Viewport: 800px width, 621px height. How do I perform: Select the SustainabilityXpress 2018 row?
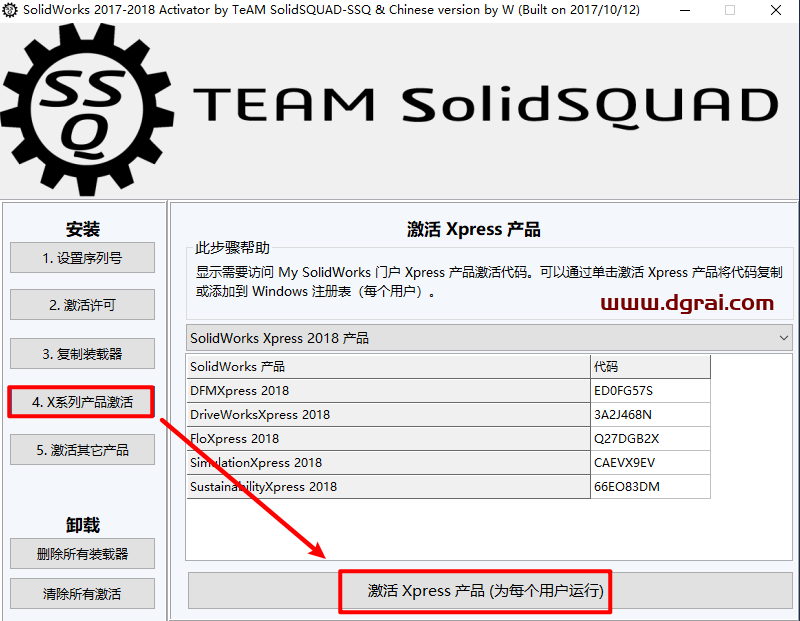[448, 487]
